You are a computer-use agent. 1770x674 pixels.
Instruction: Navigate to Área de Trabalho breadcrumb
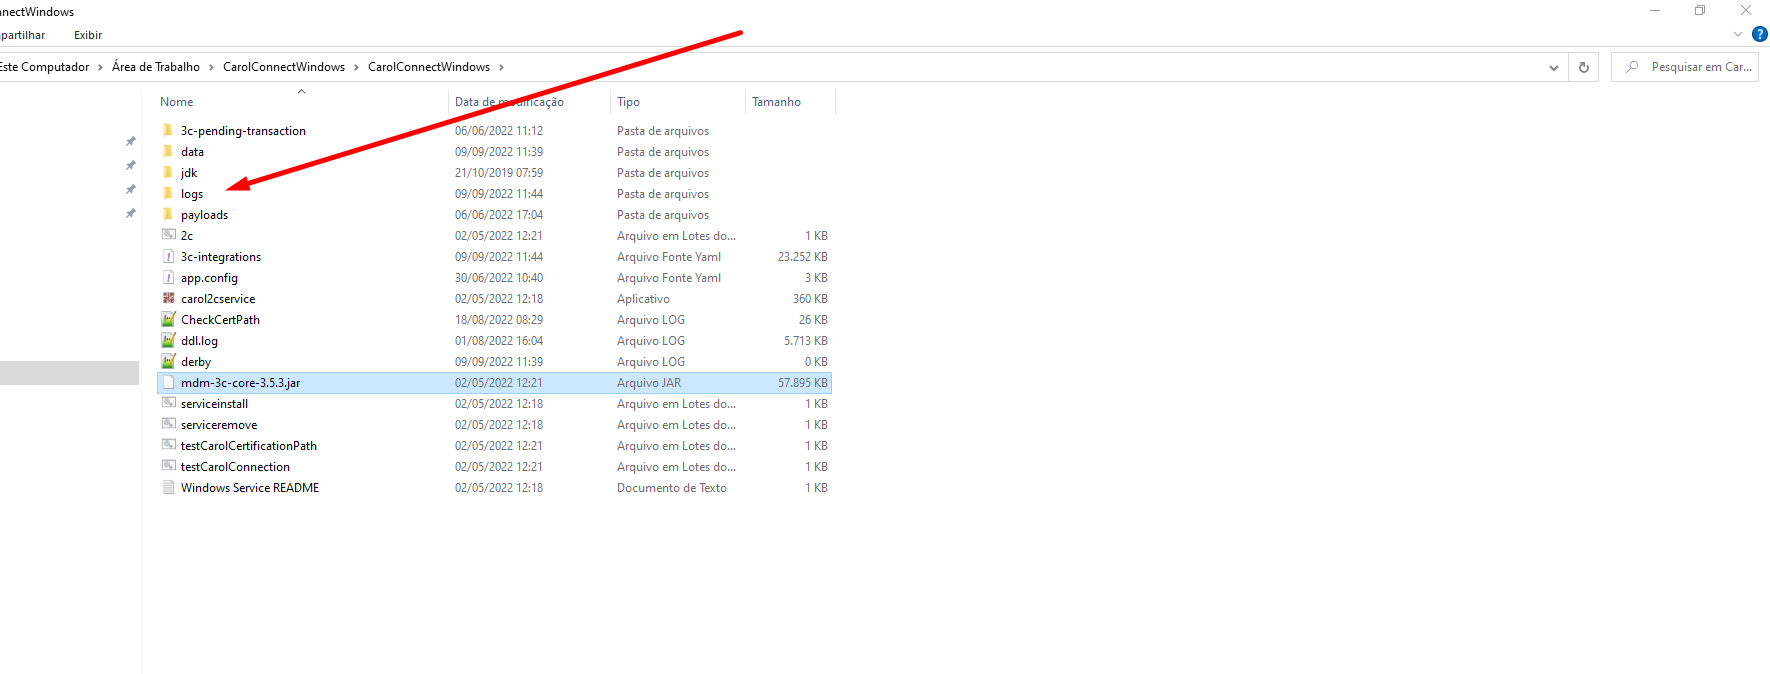pos(156,67)
